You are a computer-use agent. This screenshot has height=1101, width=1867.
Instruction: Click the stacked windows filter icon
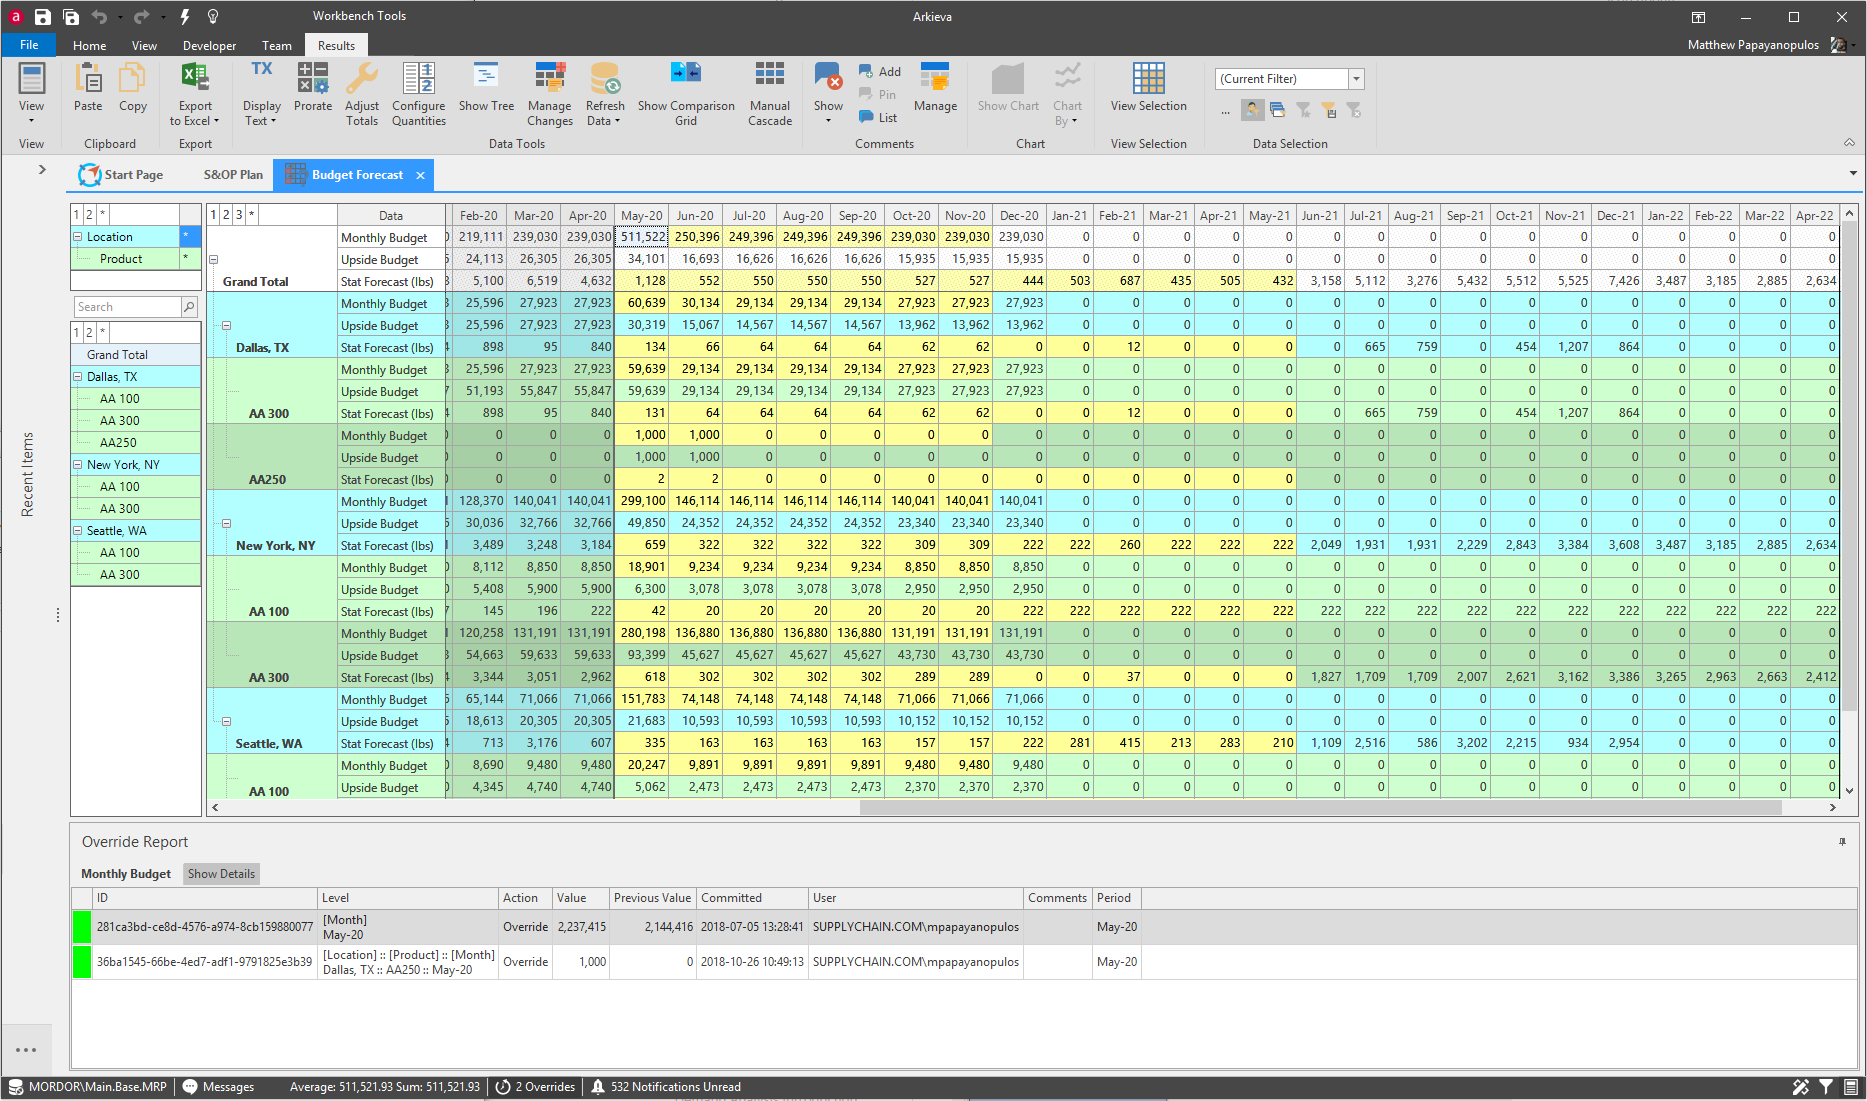click(1278, 110)
